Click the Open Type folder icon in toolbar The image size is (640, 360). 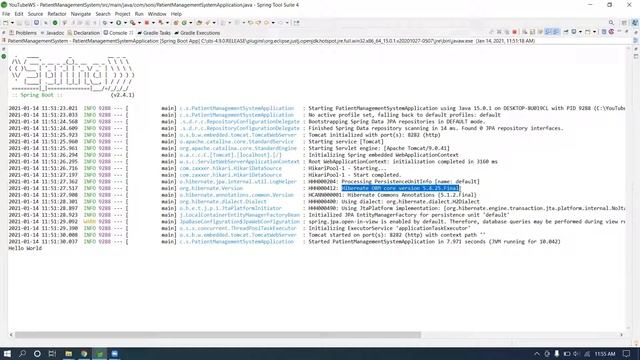[200, 23]
